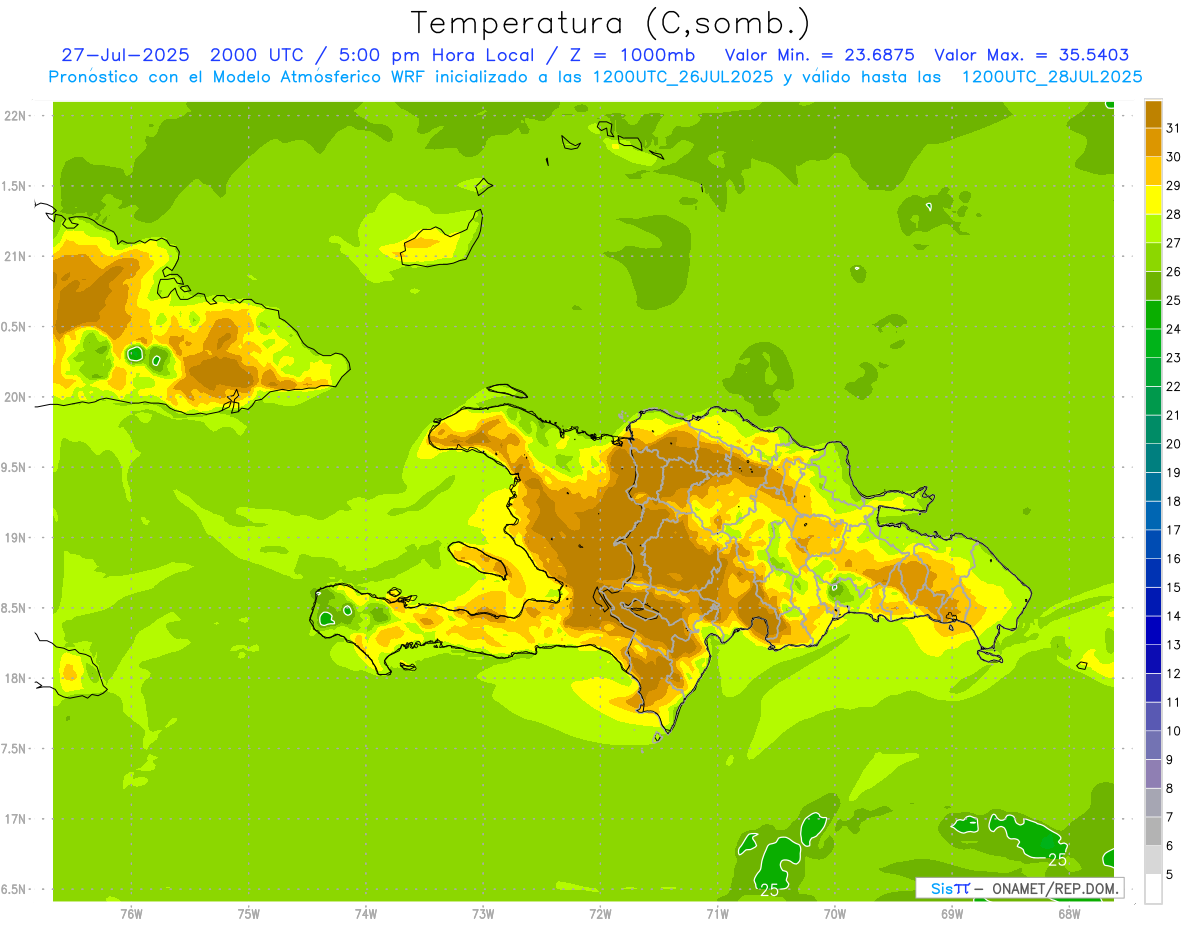Click the "12" legend scale value
Image resolution: width=1200 pixels, height=927 pixels.
1174,674
